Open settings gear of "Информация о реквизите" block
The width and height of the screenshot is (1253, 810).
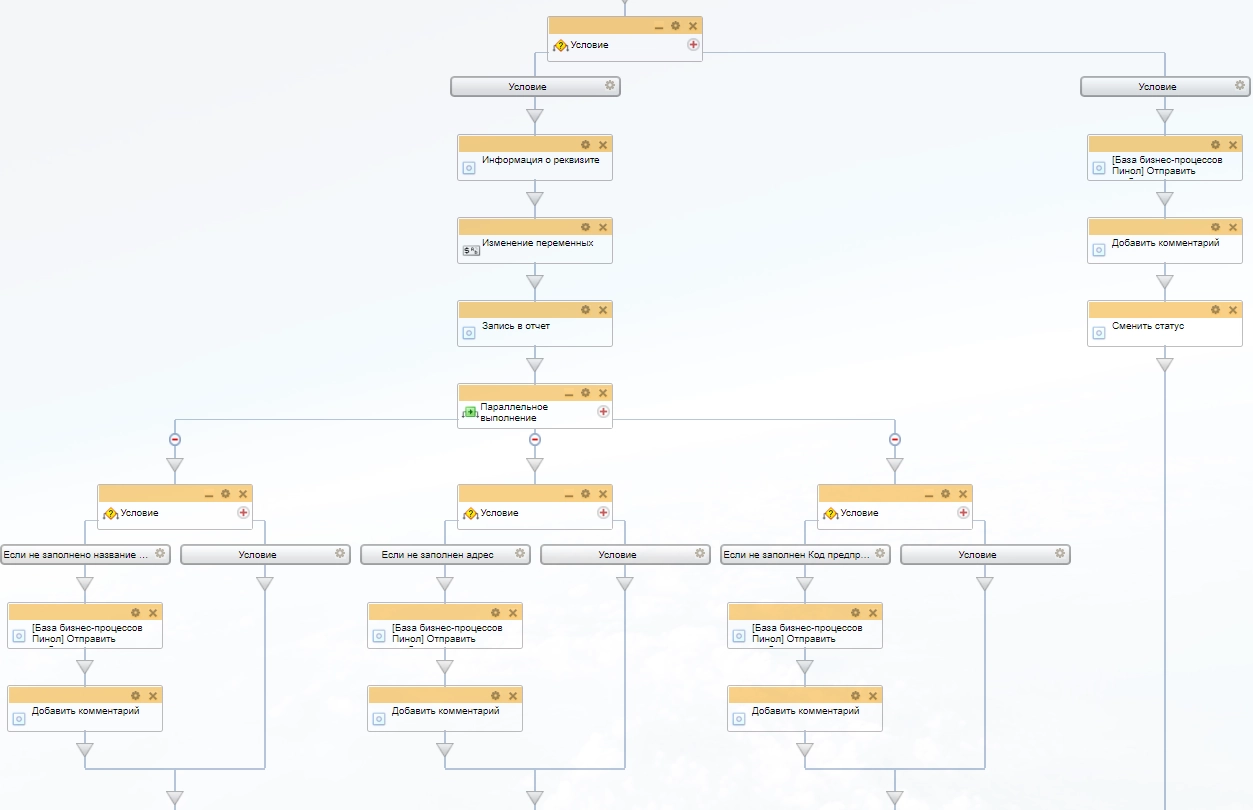click(586, 144)
